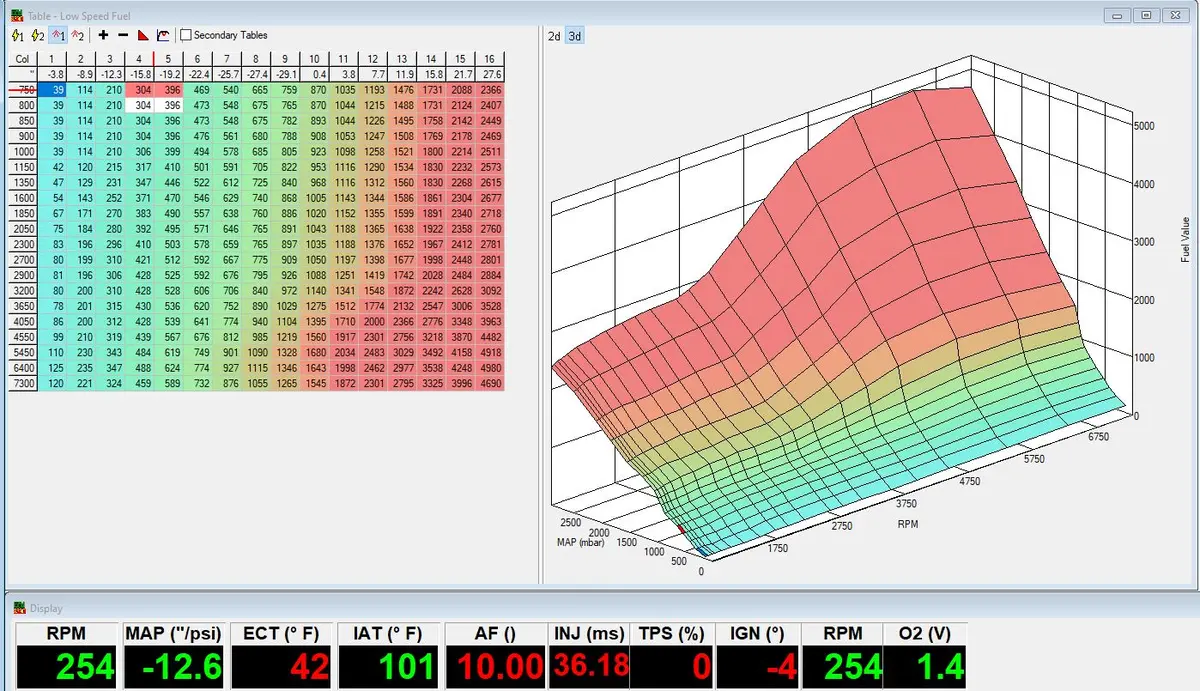1200x691 pixels.
Task: Click the MAP (mbar) axis label
Action: [x=581, y=541]
